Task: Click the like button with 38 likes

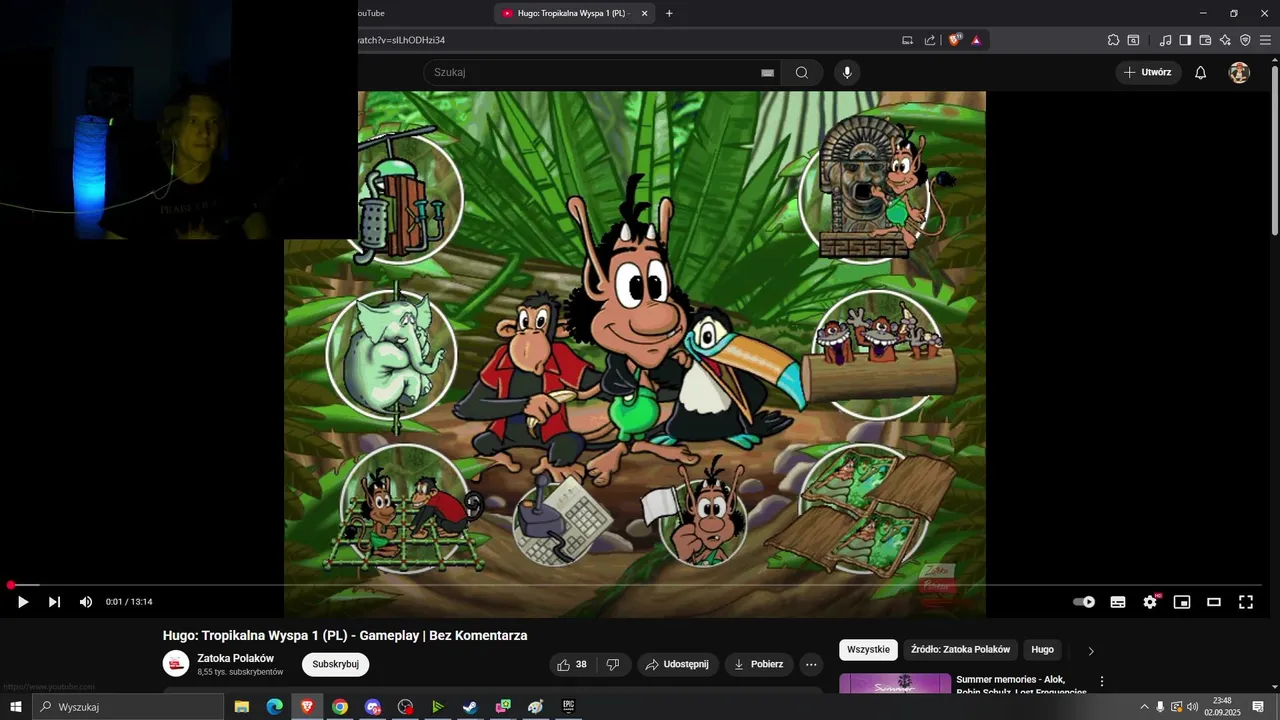Action: click(x=572, y=664)
